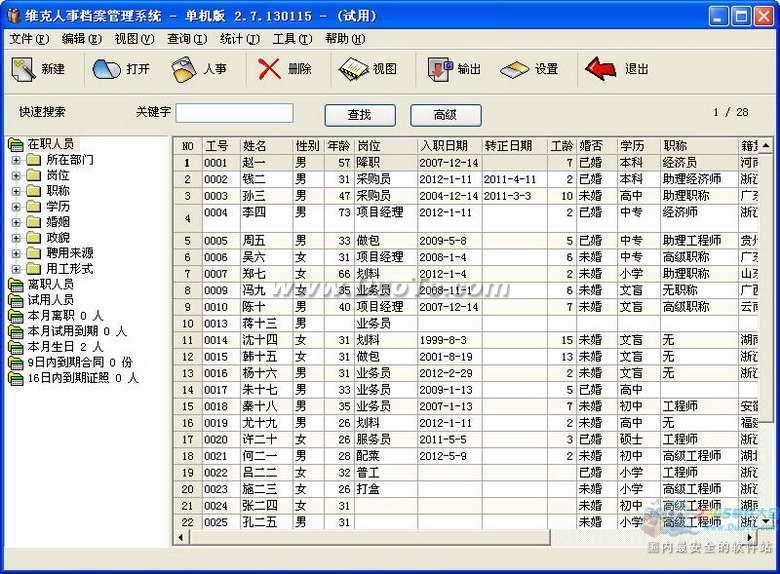Screen dimensions: 780x574
Task: Open the 查询(I) menu
Action: point(187,39)
